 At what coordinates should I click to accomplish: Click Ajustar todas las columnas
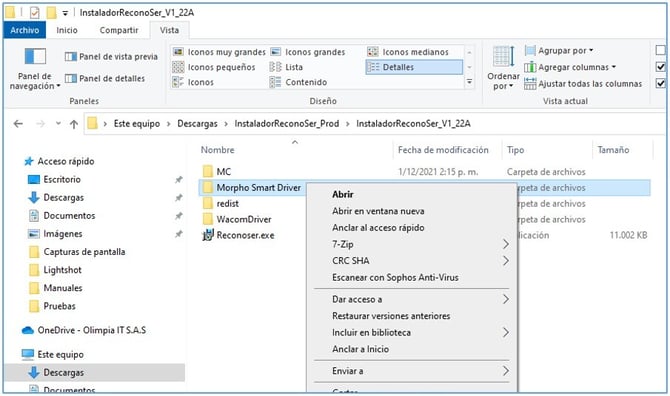(583, 84)
